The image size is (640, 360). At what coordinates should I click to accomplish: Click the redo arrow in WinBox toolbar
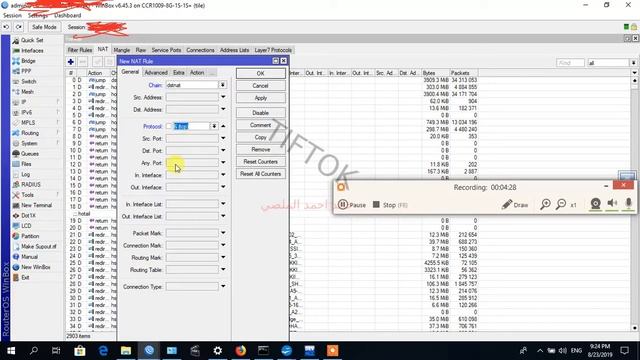pyautogui.click(x=19, y=27)
